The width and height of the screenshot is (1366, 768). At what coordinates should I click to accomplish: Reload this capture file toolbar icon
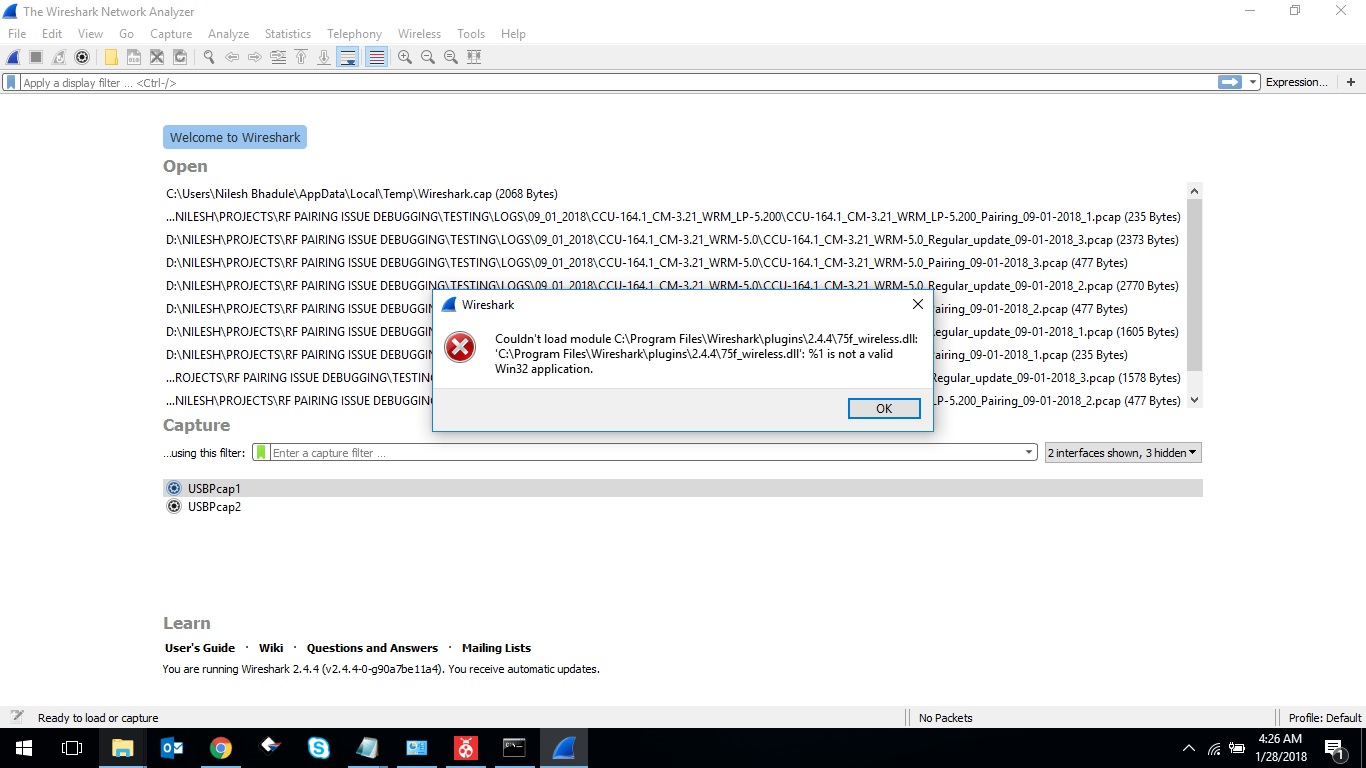pyautogui.click(x=180, y=57)
